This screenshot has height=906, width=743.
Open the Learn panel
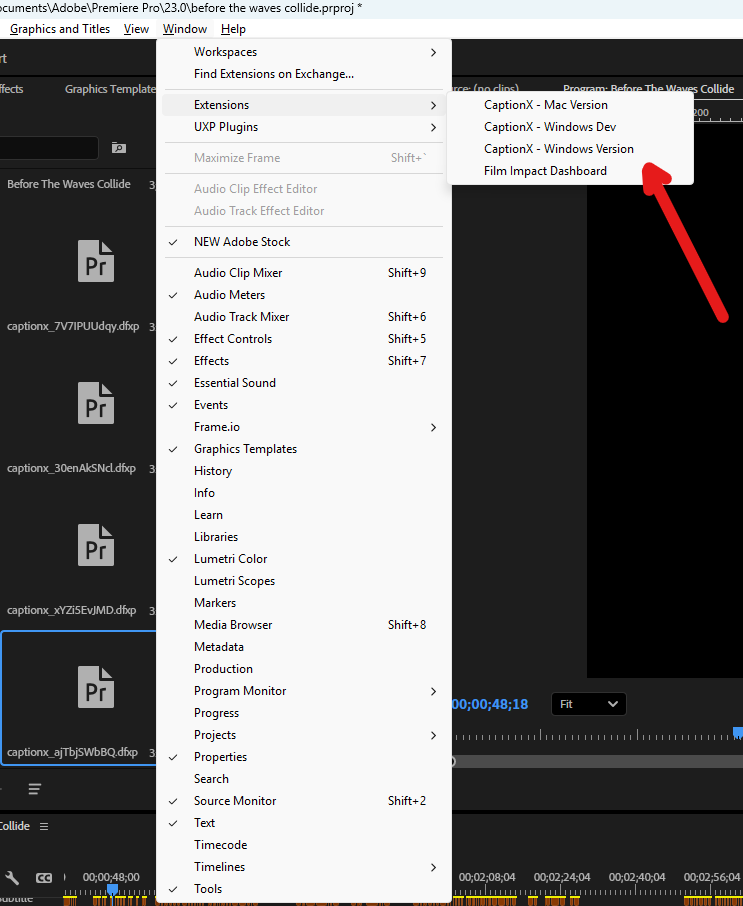(303, 515)
